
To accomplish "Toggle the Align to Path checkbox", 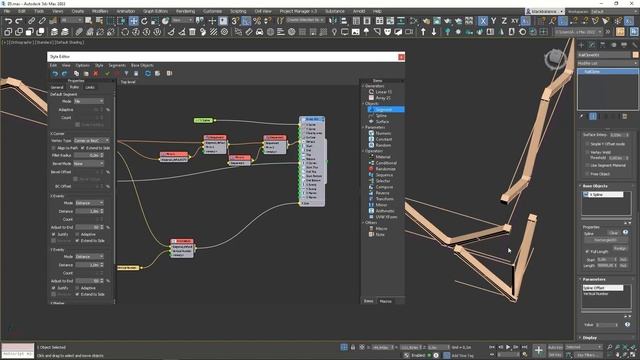I will pyautogui.click(x=53, y=148).
